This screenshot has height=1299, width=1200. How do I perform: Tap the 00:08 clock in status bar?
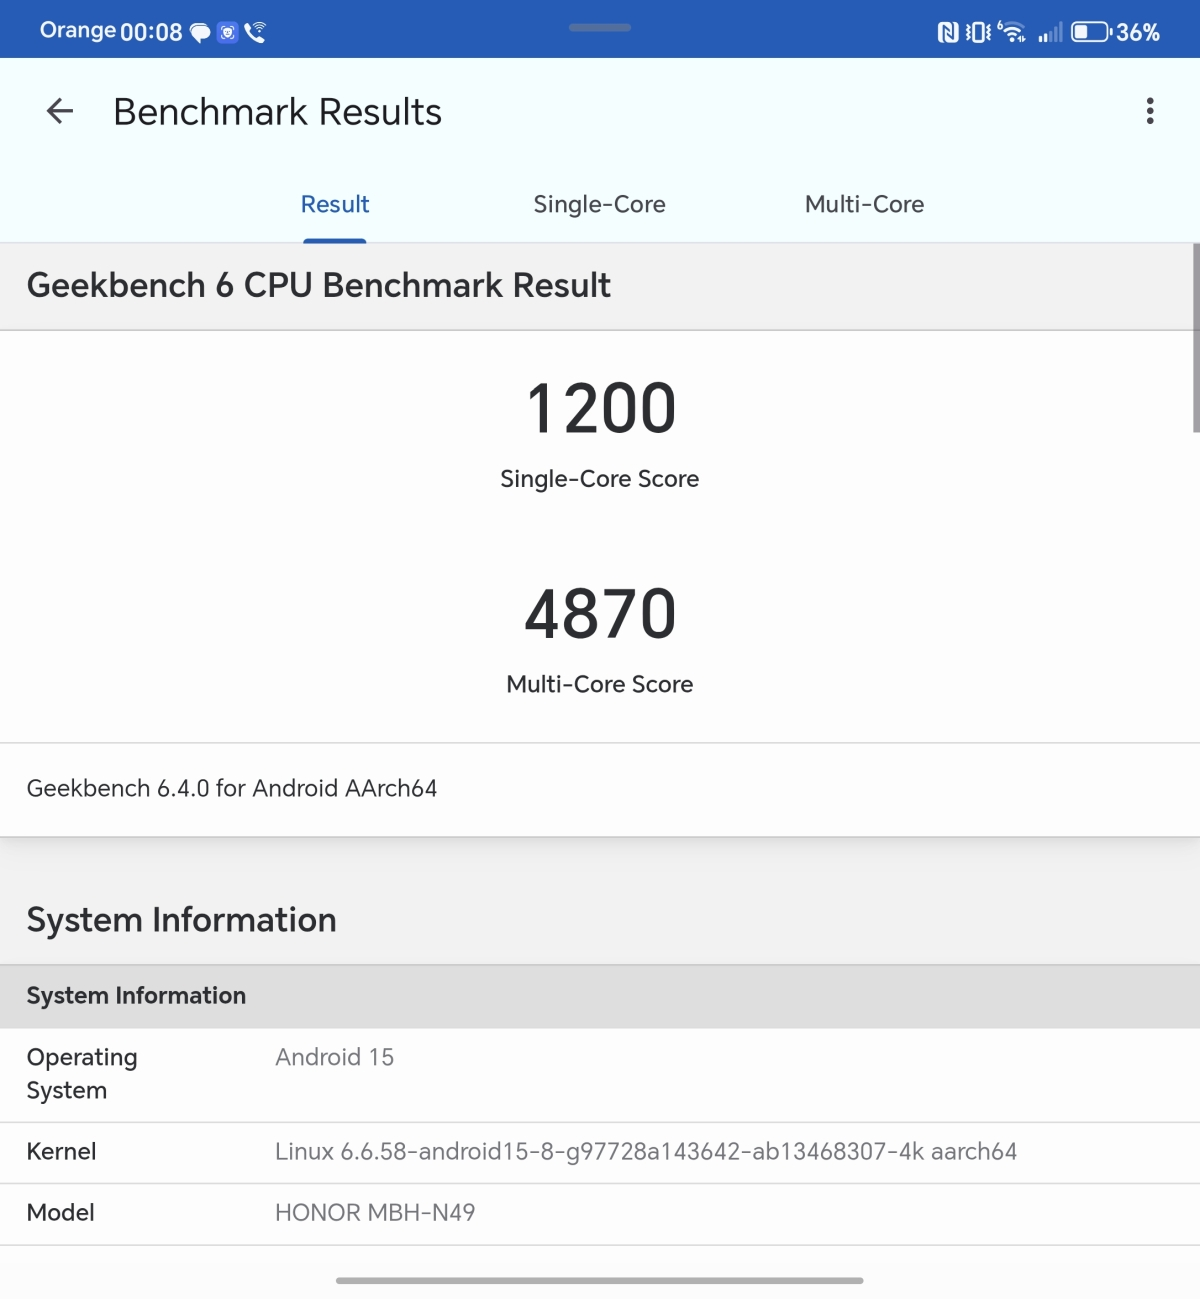click(x=151, y=32)
